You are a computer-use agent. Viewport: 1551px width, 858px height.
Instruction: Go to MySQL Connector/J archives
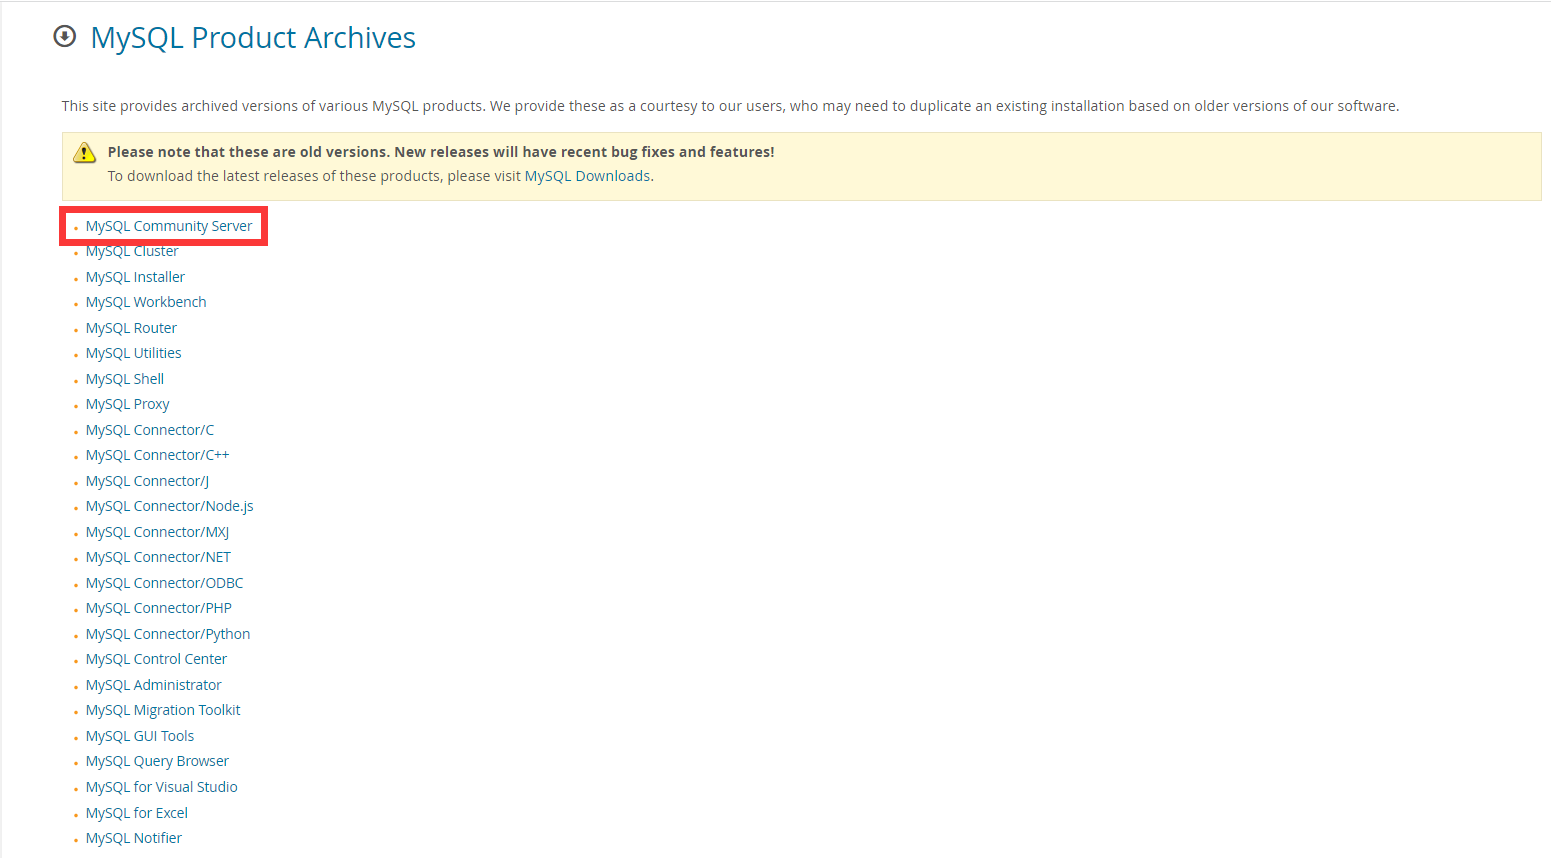tap(147, 481)
